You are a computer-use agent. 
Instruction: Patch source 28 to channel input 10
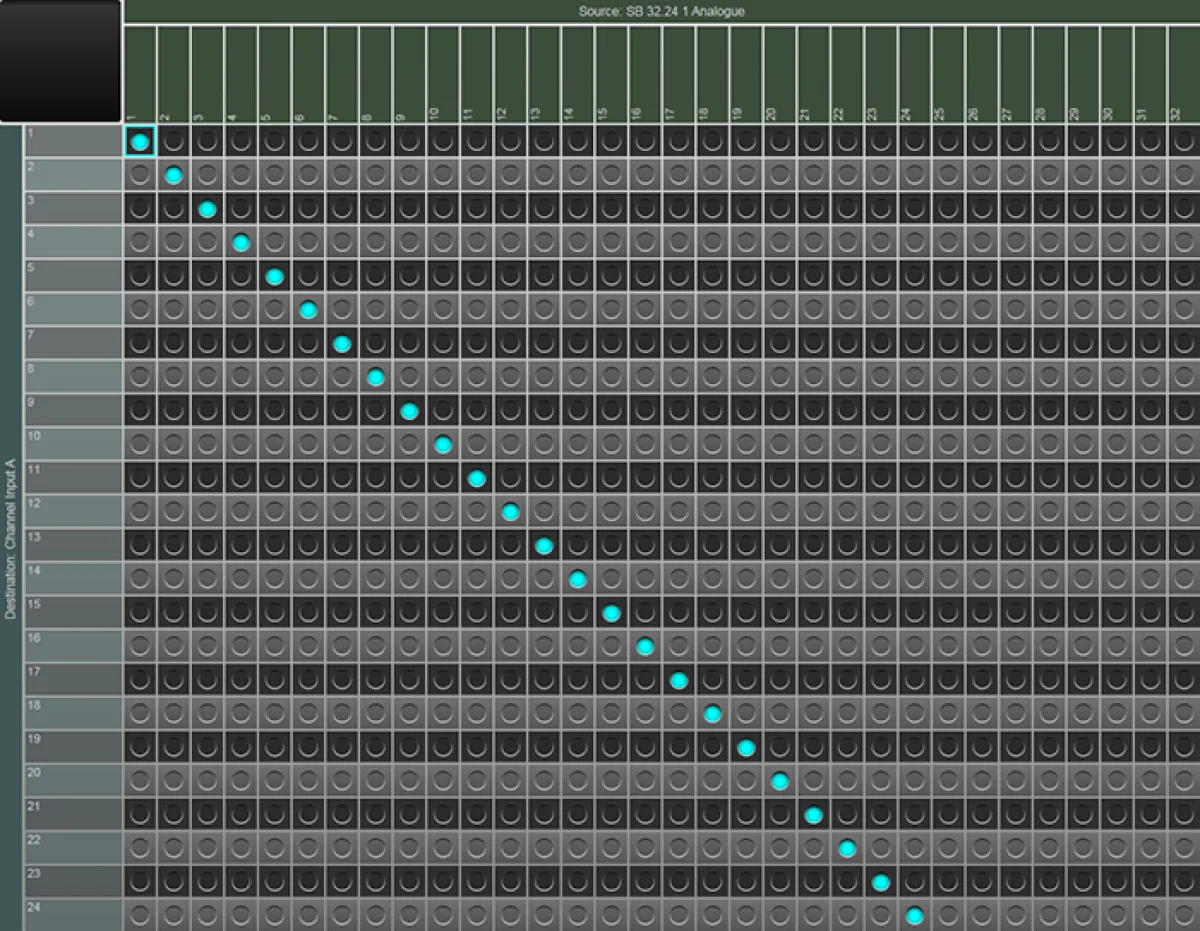click(1049, 445)
